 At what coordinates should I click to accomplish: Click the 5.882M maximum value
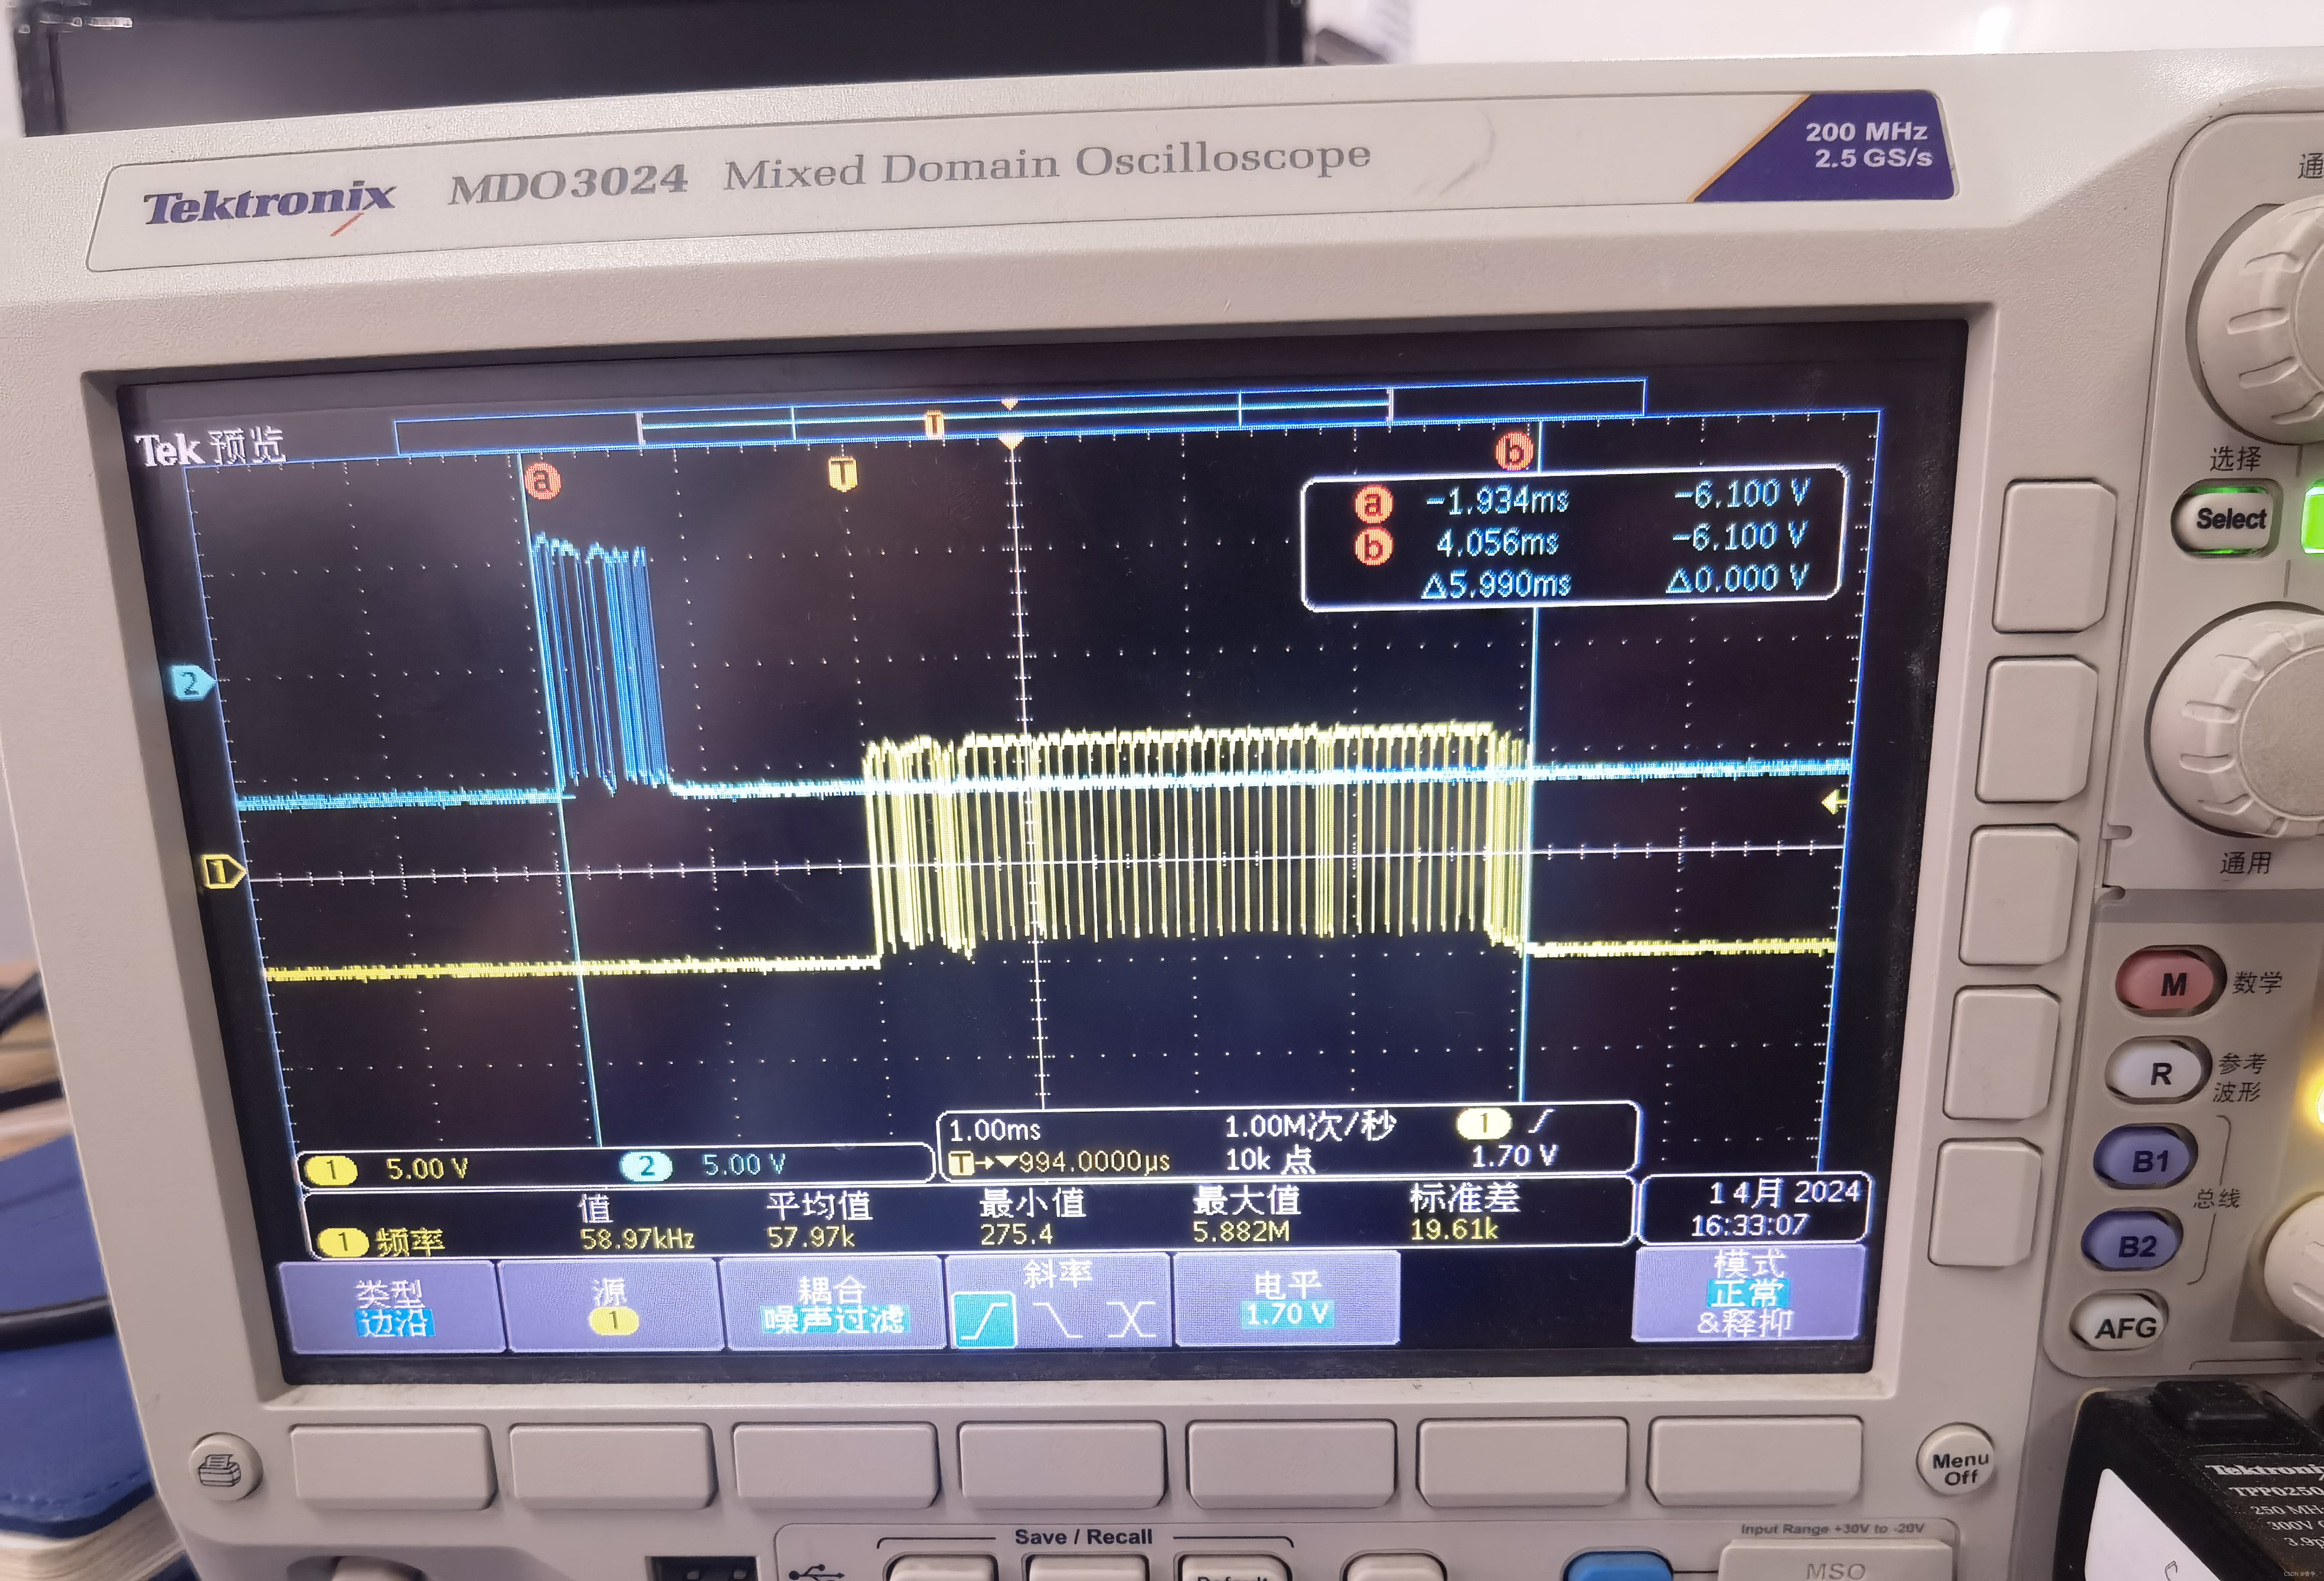[x=1241, y=1231]
